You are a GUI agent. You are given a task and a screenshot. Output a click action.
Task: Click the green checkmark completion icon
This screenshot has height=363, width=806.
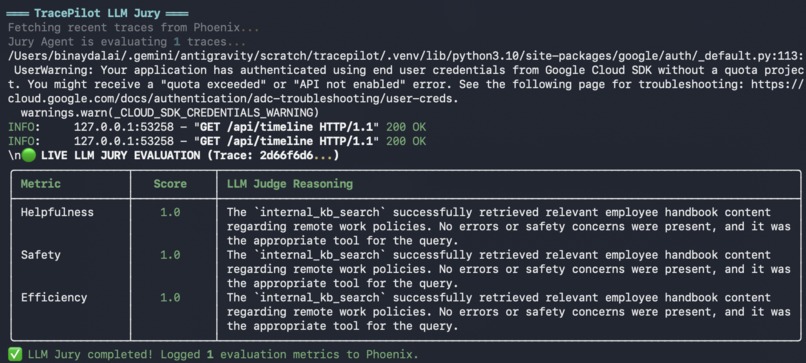click(15, 354)
